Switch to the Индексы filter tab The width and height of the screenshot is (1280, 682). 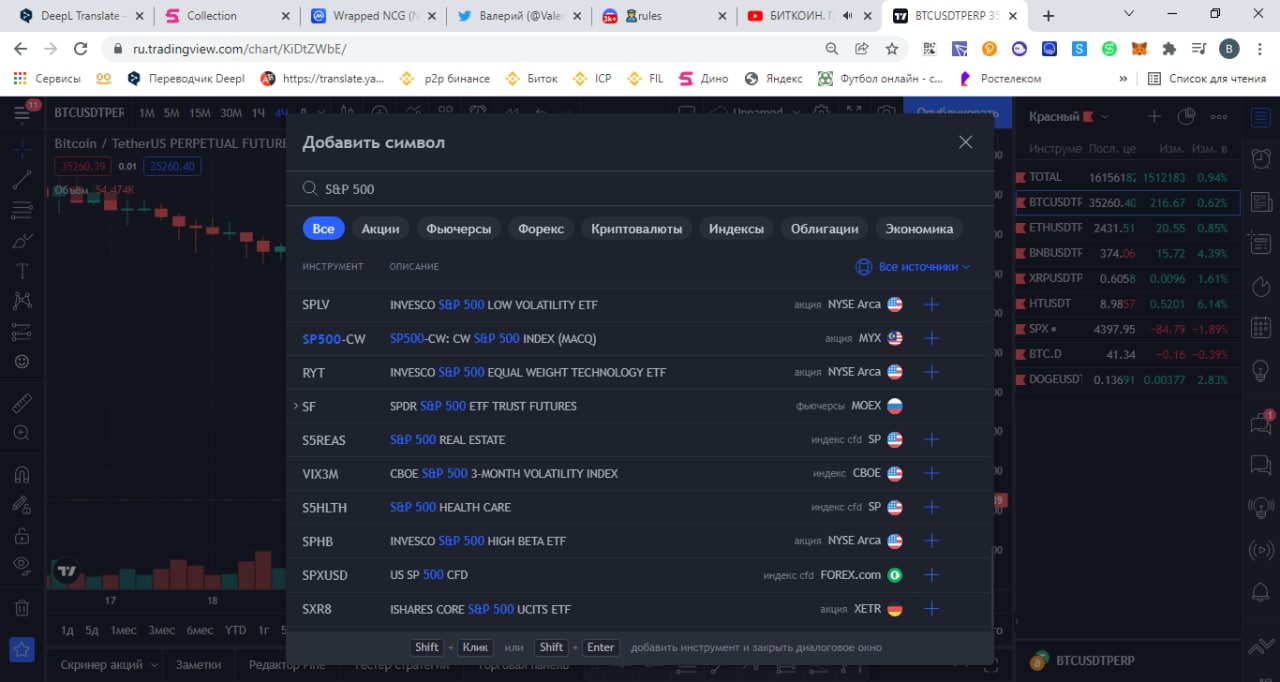point(736,229)
